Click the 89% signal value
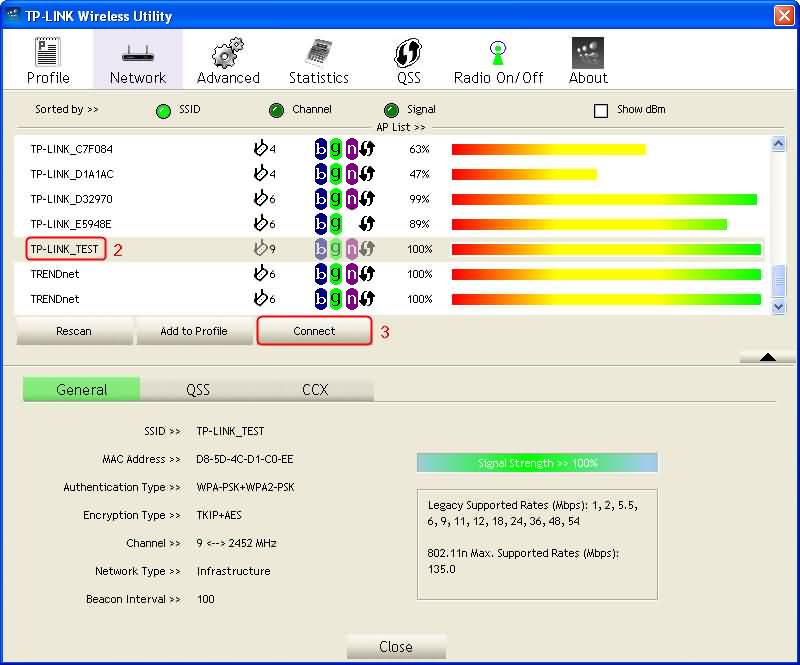Image resolution: width=800 pixels, height=665 pixels. click(419, 224)
